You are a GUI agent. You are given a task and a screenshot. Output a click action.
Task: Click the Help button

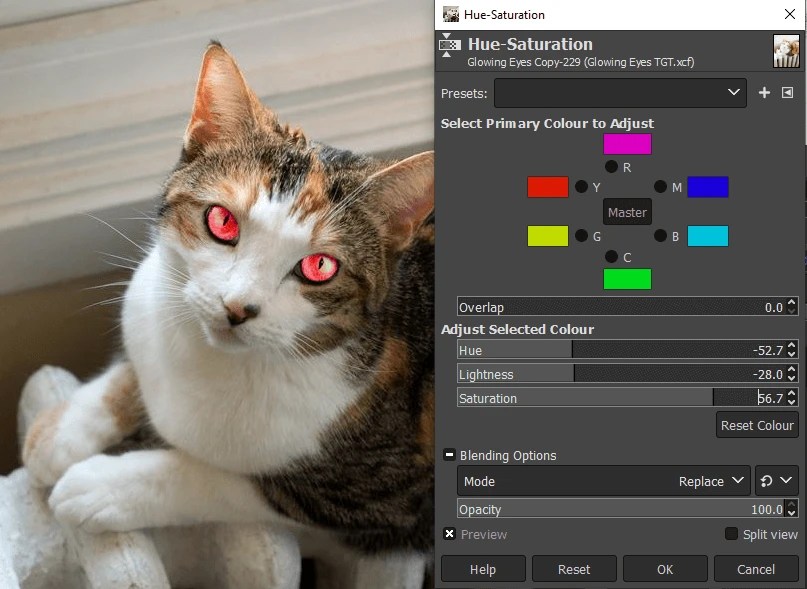[482, 568]
